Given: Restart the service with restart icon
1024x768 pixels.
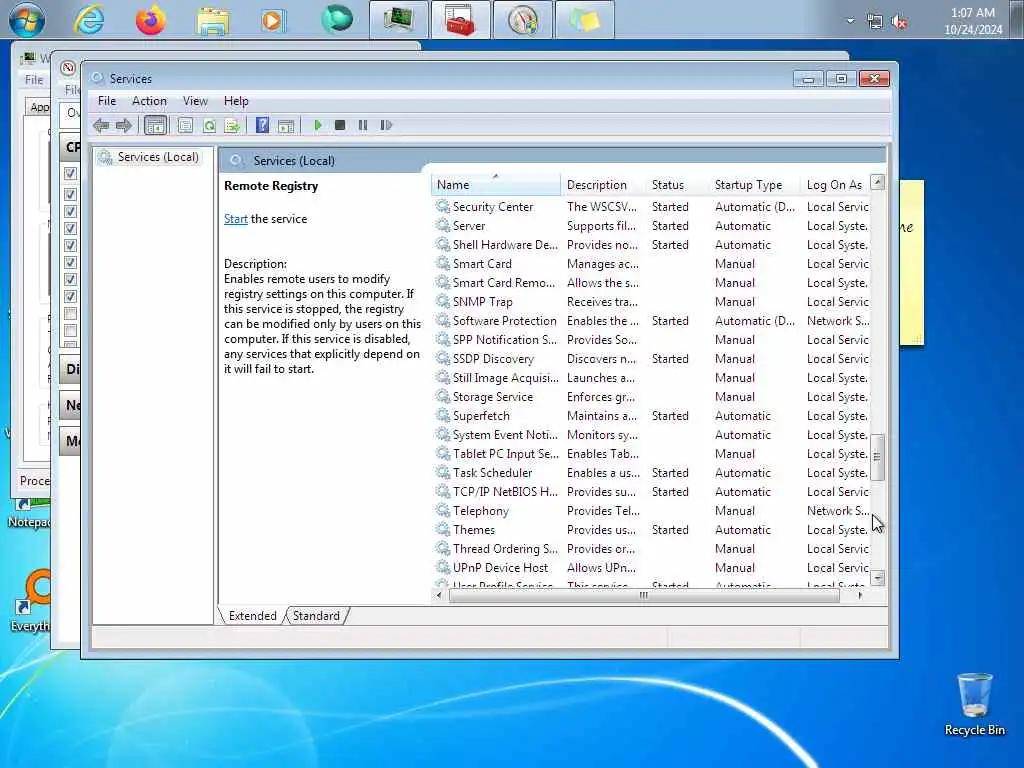Looking at the screenshot, I should click(x=386, y=125).
